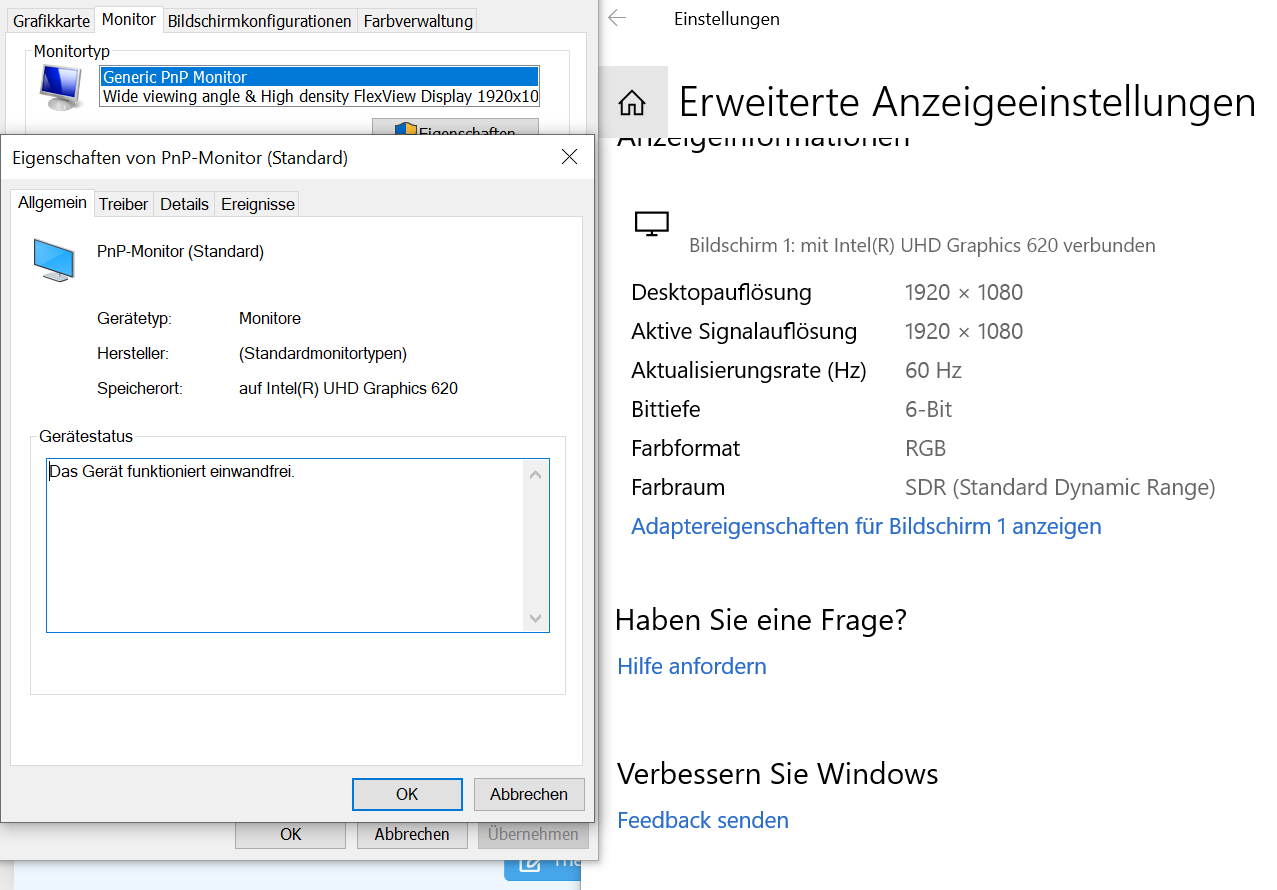Click the 6-Bit Bittiefe value
1277x890 pixels.
click(x=928, y=410)
